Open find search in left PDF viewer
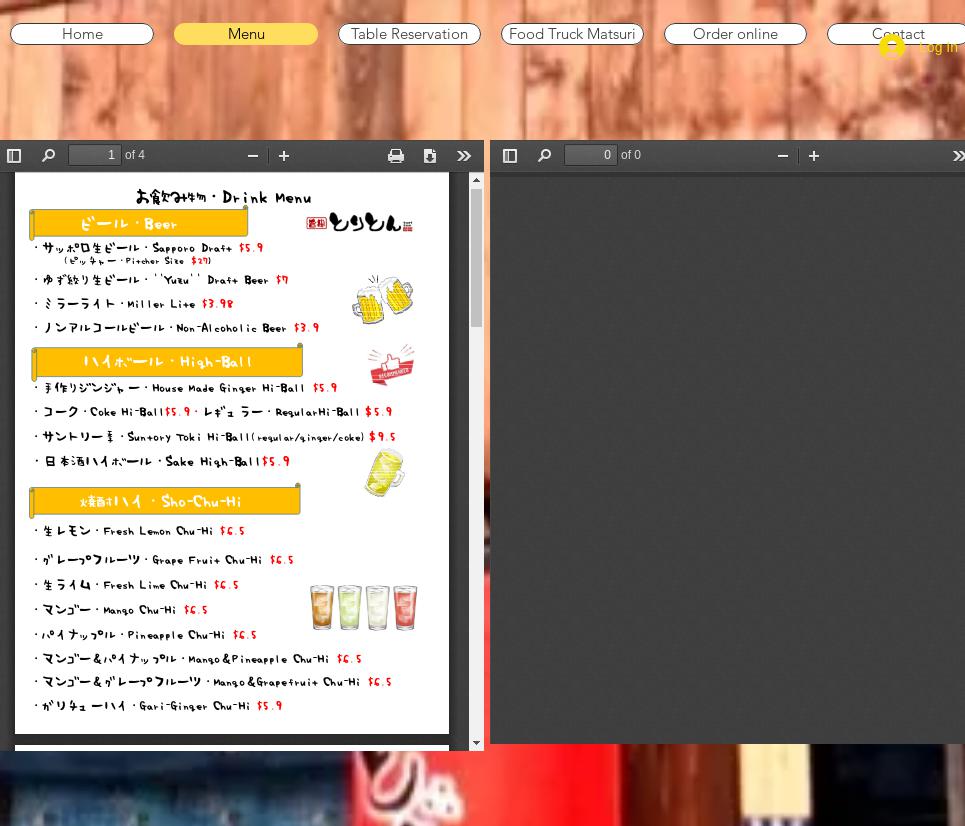Viewport: 965px width, 826px height. click(48, 156)
